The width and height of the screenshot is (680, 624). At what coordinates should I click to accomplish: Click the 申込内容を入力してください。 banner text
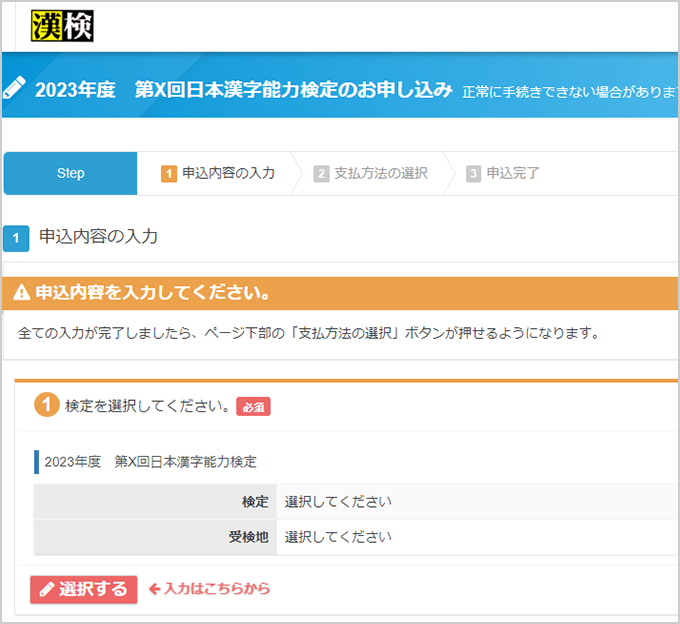tap(153, 293)
